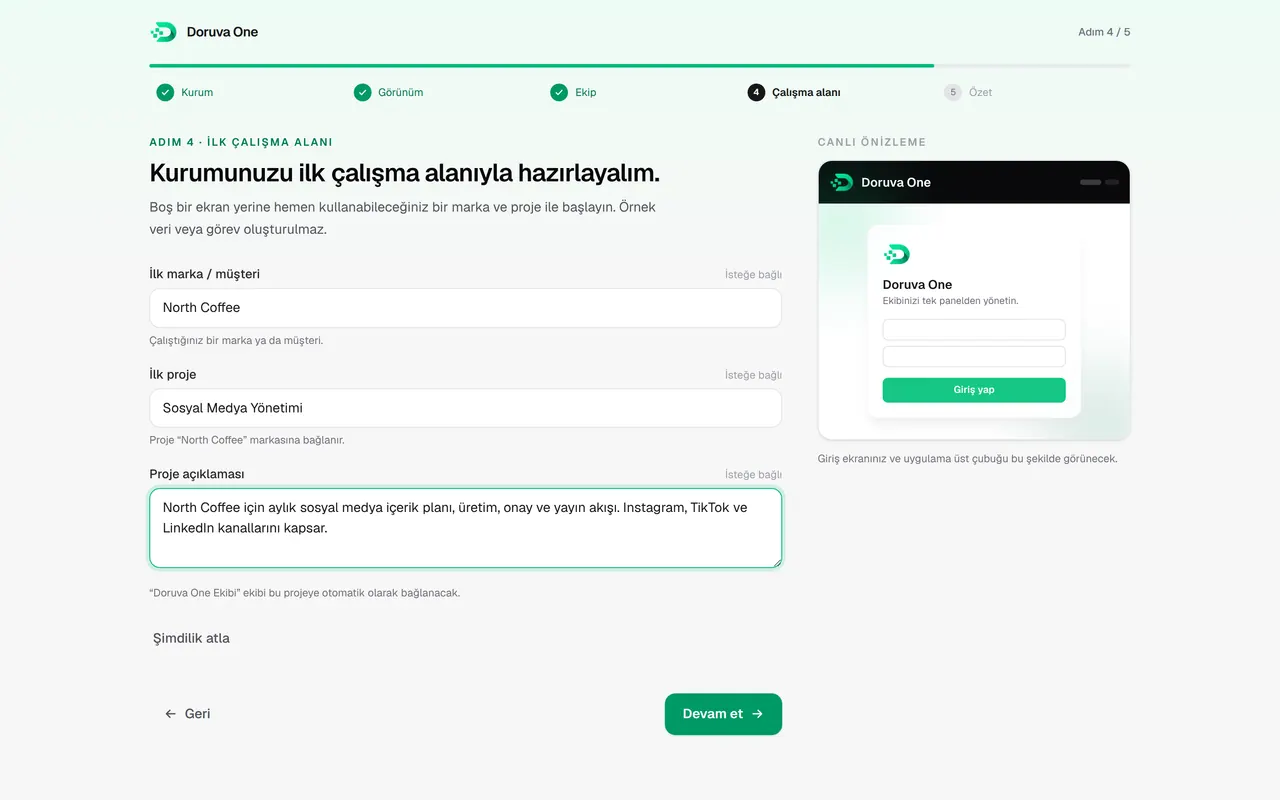This screenshot has height=800, width=1280.
Task: Click the Doruva logo inside preview login card
Action: pyautogui.click(x=897, y=254)
